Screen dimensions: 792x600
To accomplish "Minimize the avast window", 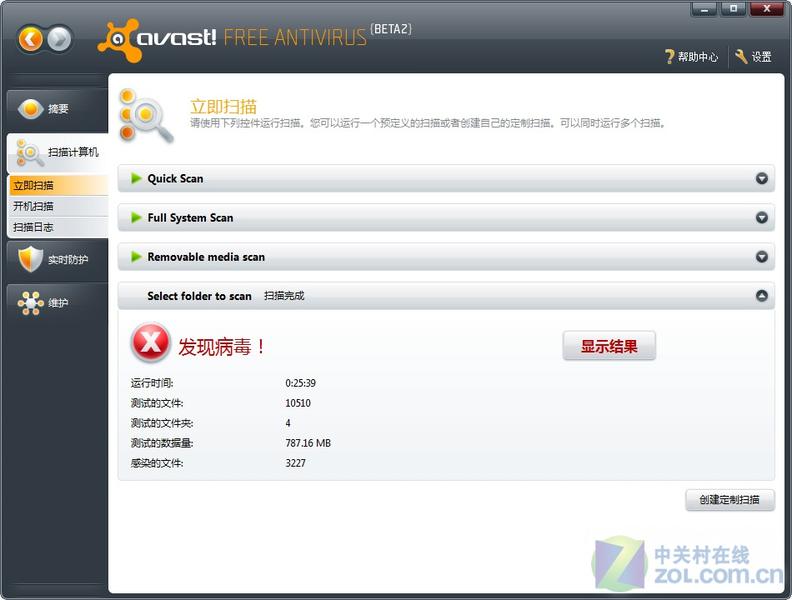I will [704, 9].
